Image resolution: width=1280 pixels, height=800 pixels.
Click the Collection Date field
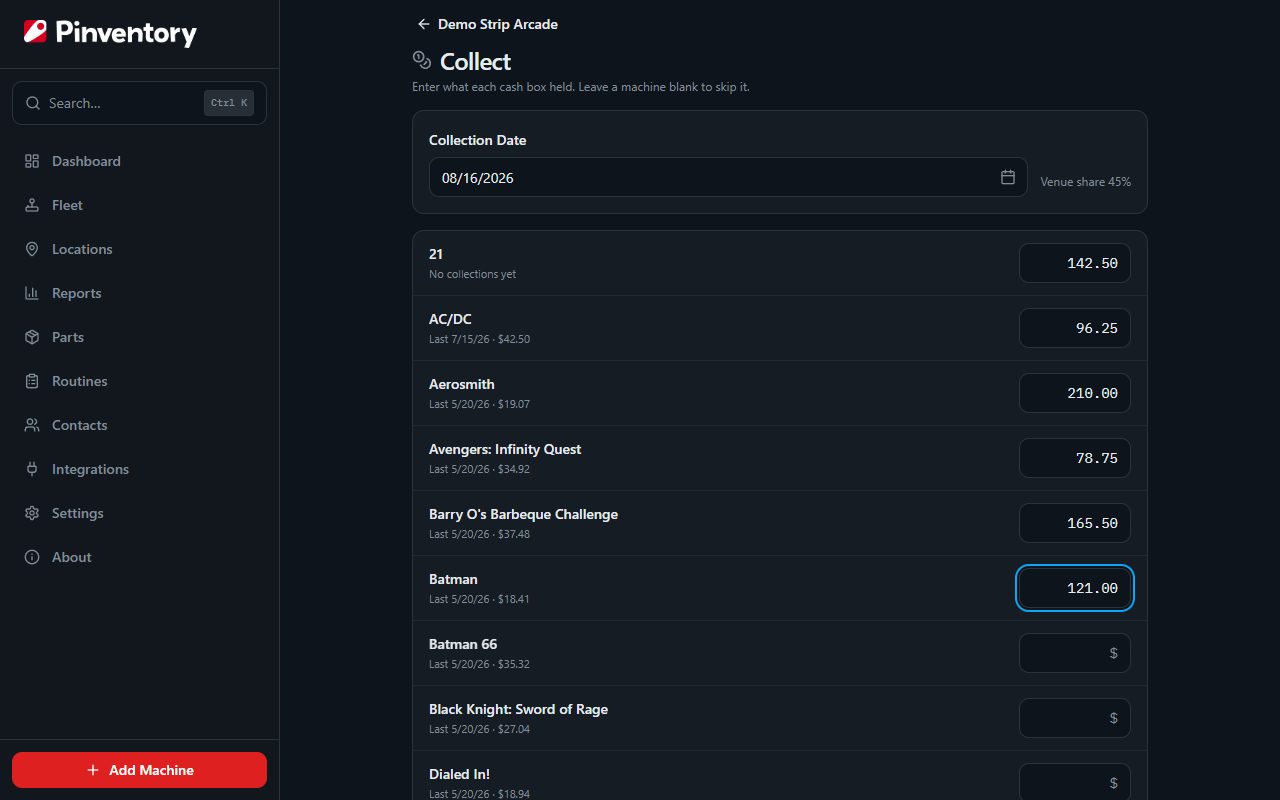point(728,177)
